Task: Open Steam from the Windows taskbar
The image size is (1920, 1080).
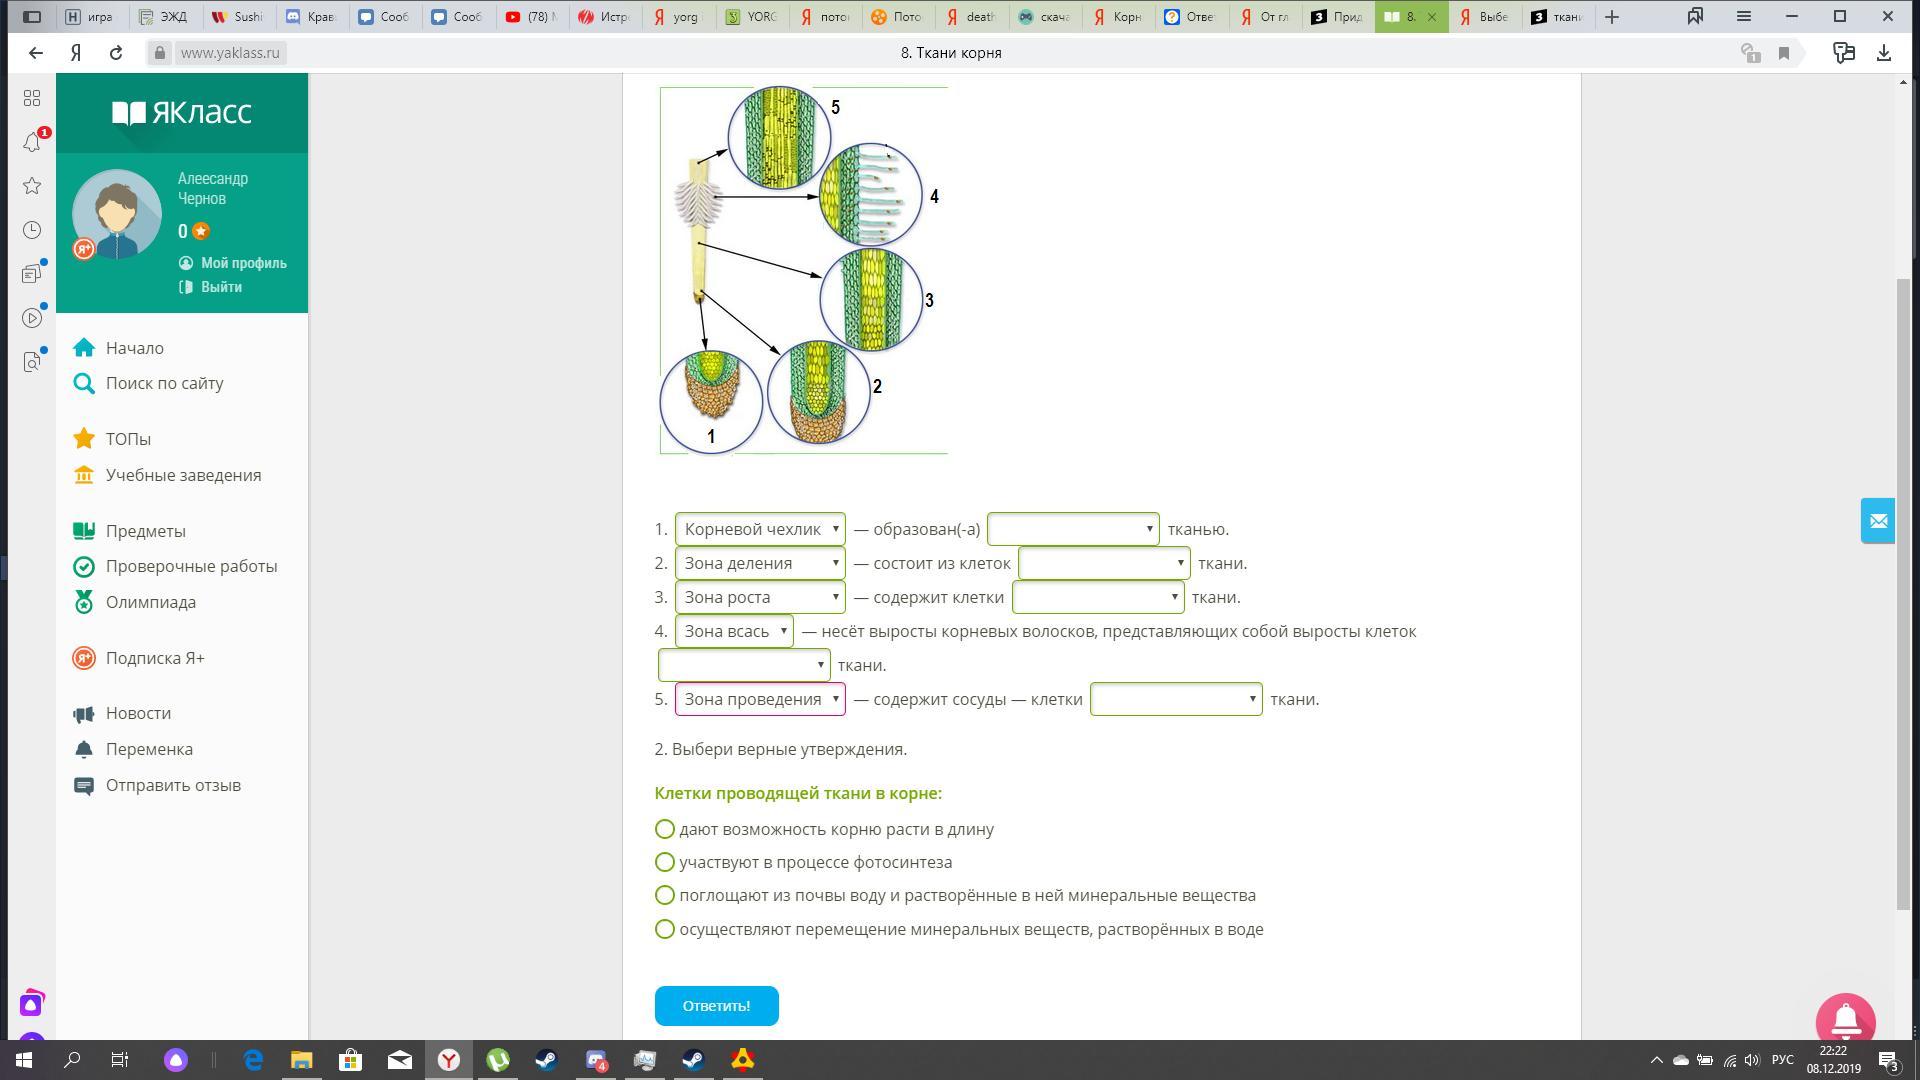Action: [546, 1060]
